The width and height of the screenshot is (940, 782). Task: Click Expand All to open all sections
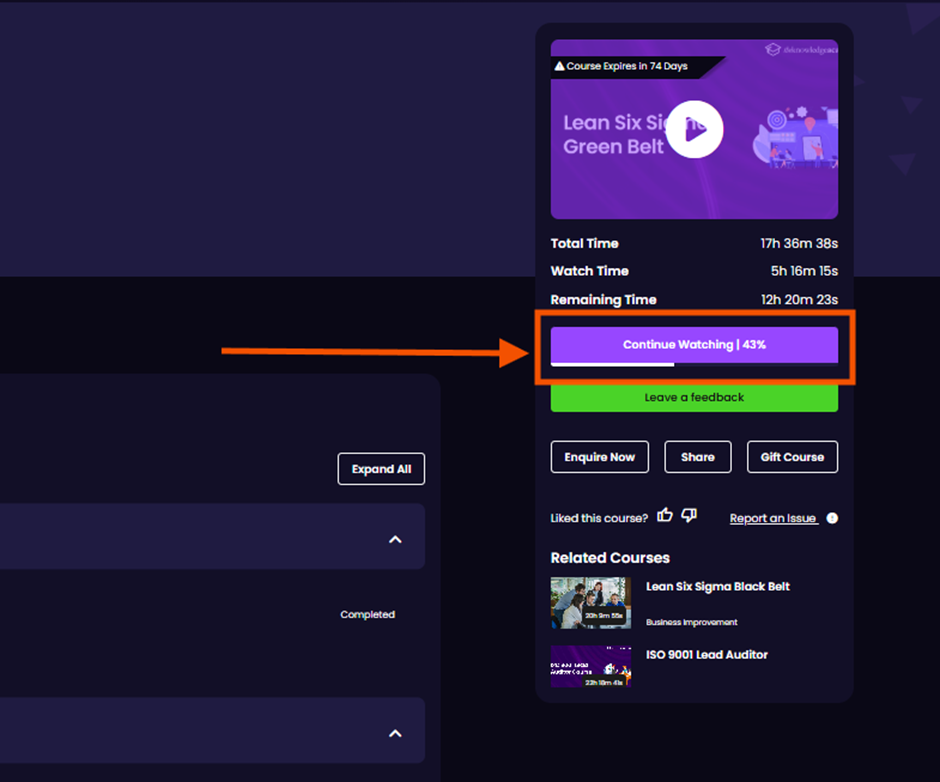(381, 468)
